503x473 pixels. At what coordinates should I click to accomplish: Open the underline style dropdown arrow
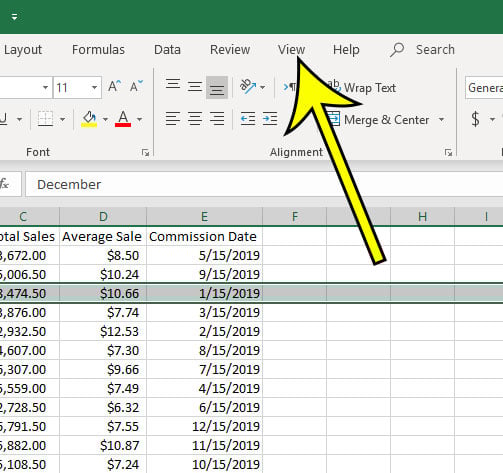[x=19, y=119]
